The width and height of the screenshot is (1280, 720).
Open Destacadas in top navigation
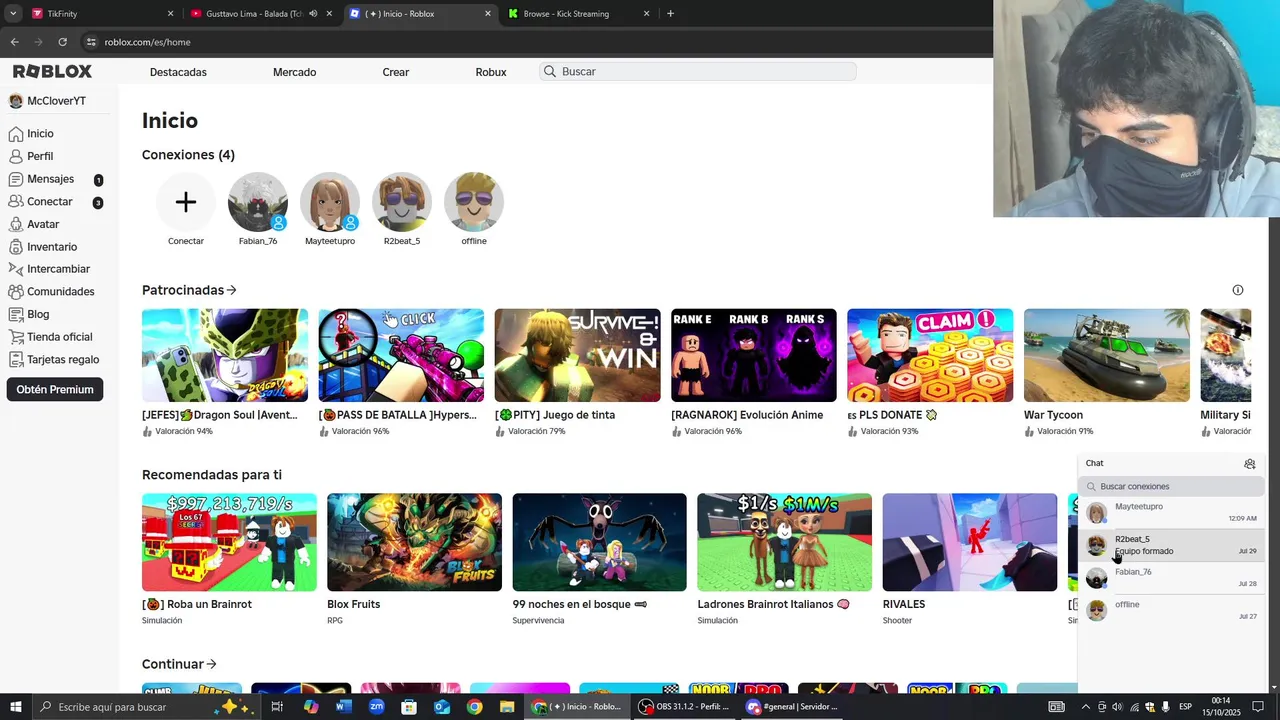[178, 72]
